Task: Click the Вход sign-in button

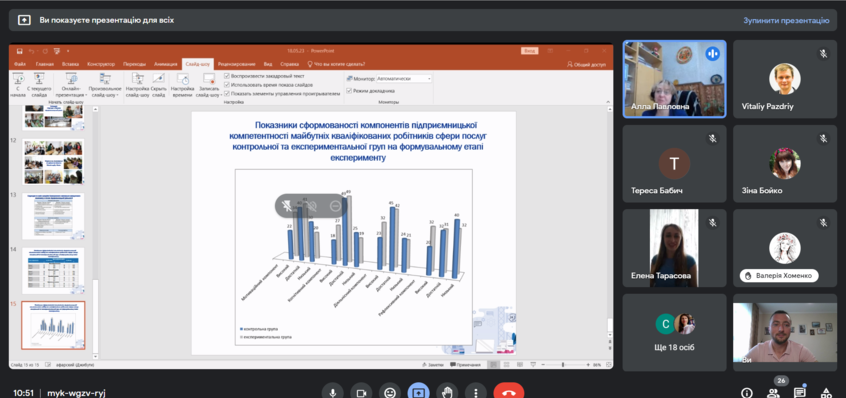Action: (x=529, y=51)
